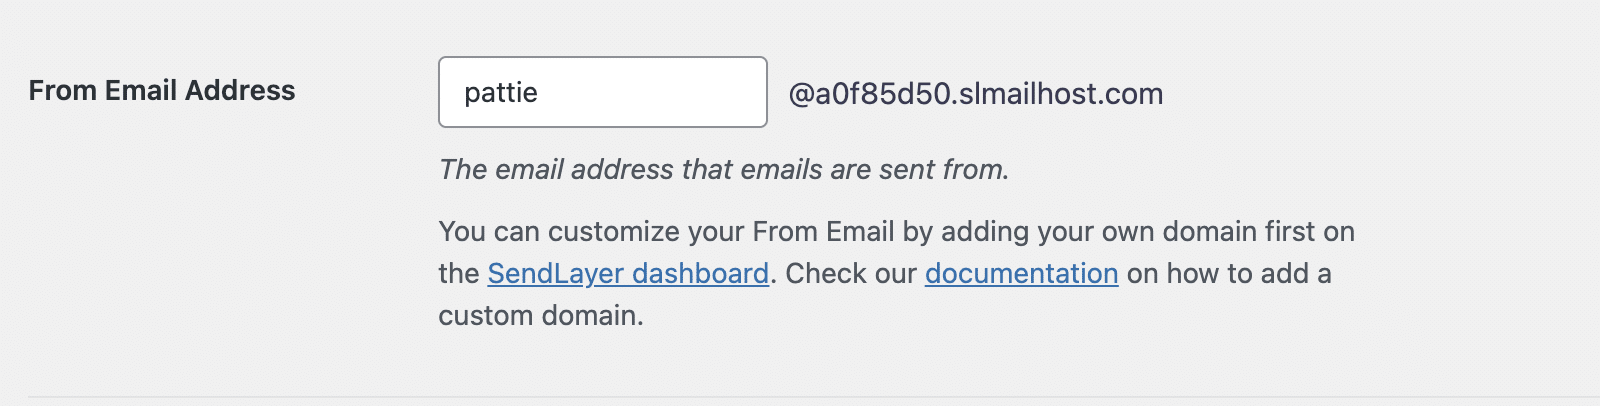
Task: Open the documentation link
Action: click(1021, 273)
